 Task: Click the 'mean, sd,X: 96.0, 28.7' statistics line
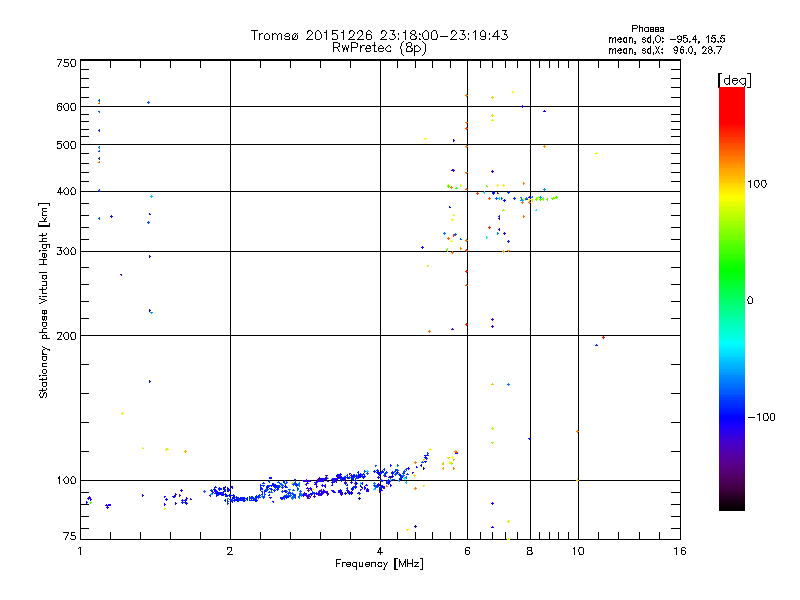665,50
